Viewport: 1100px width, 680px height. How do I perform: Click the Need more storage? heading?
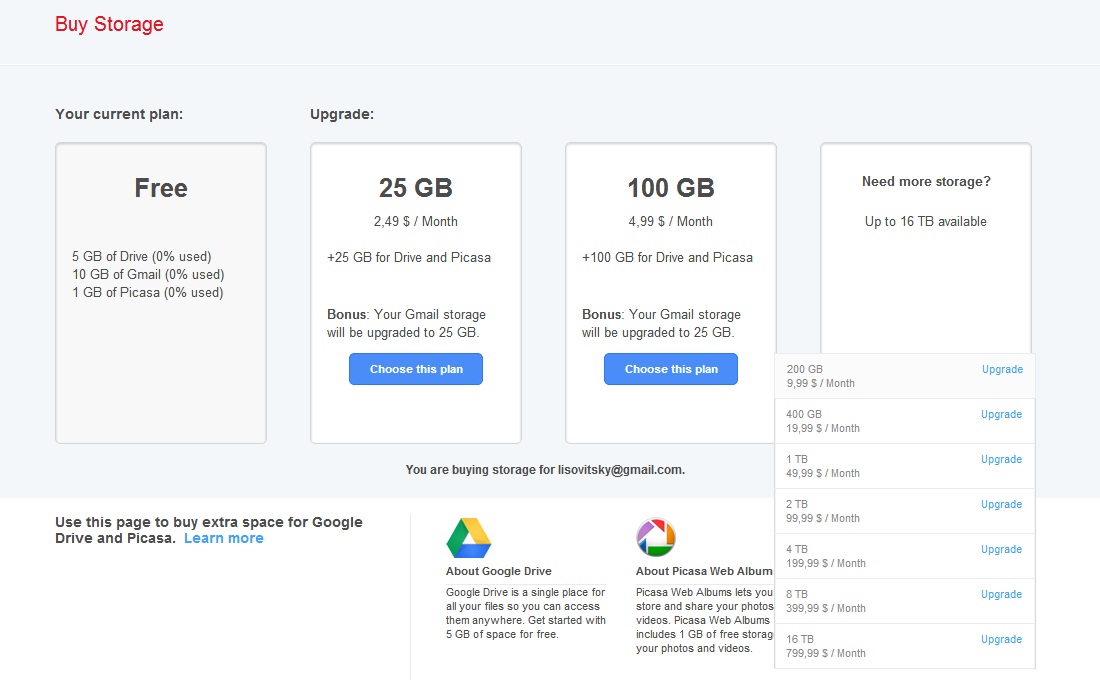(x=926, y=182)
